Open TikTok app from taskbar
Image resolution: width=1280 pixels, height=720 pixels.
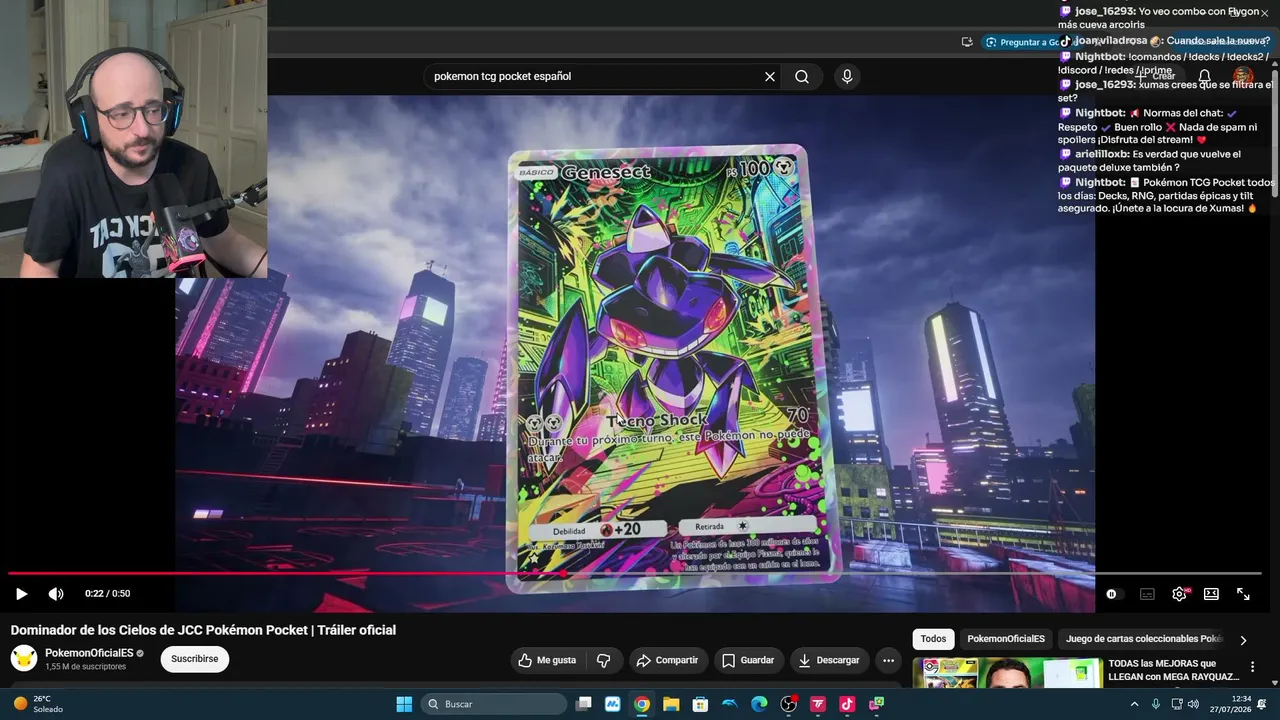pos(847,704)
